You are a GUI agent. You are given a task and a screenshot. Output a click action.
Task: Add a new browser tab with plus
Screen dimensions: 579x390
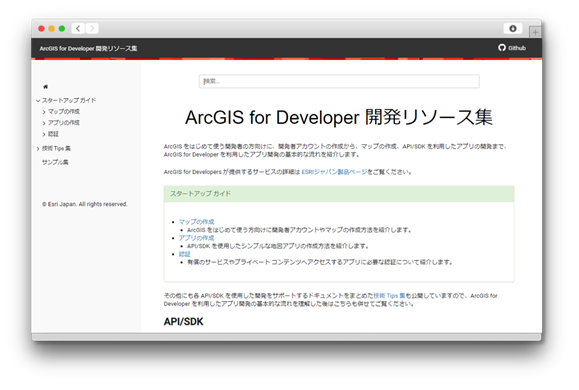coord(535,32)
